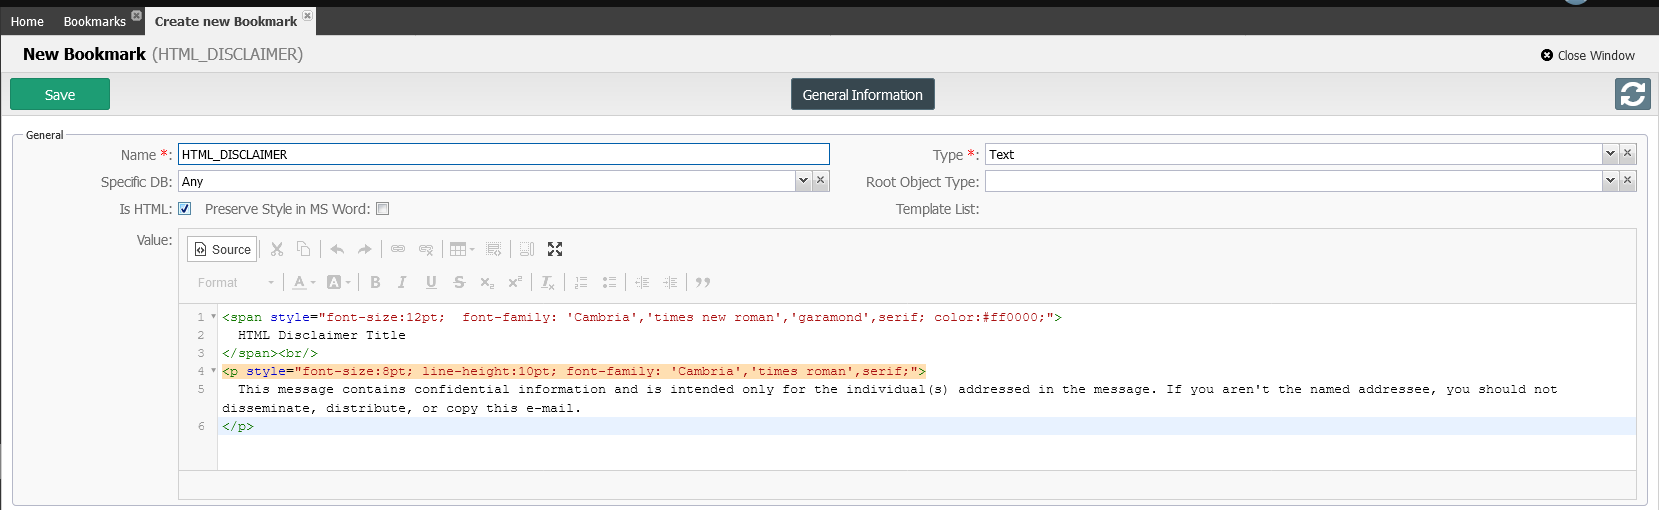Image resolution: width=1659 pixels, height=510 pixels.
Task: Click the Copy icon in editor toolbar
Action: [x=303, y=249]
